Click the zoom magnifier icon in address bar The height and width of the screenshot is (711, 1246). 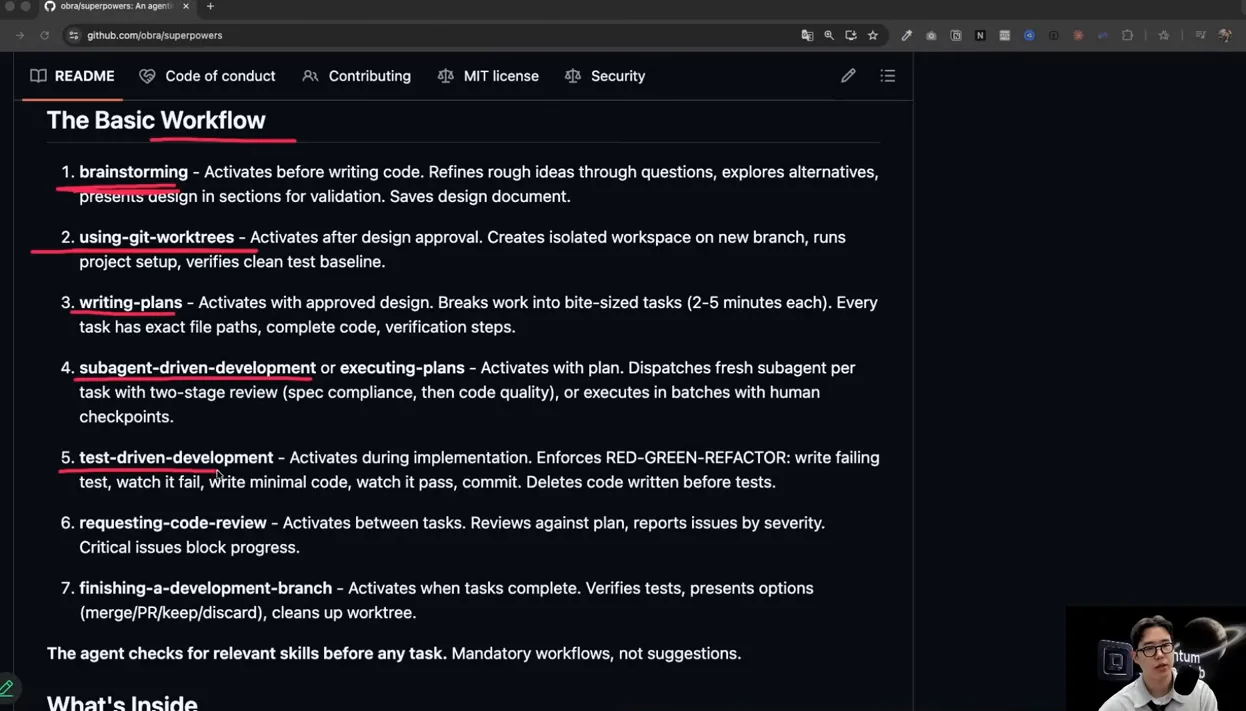click(x=829, y=35)
